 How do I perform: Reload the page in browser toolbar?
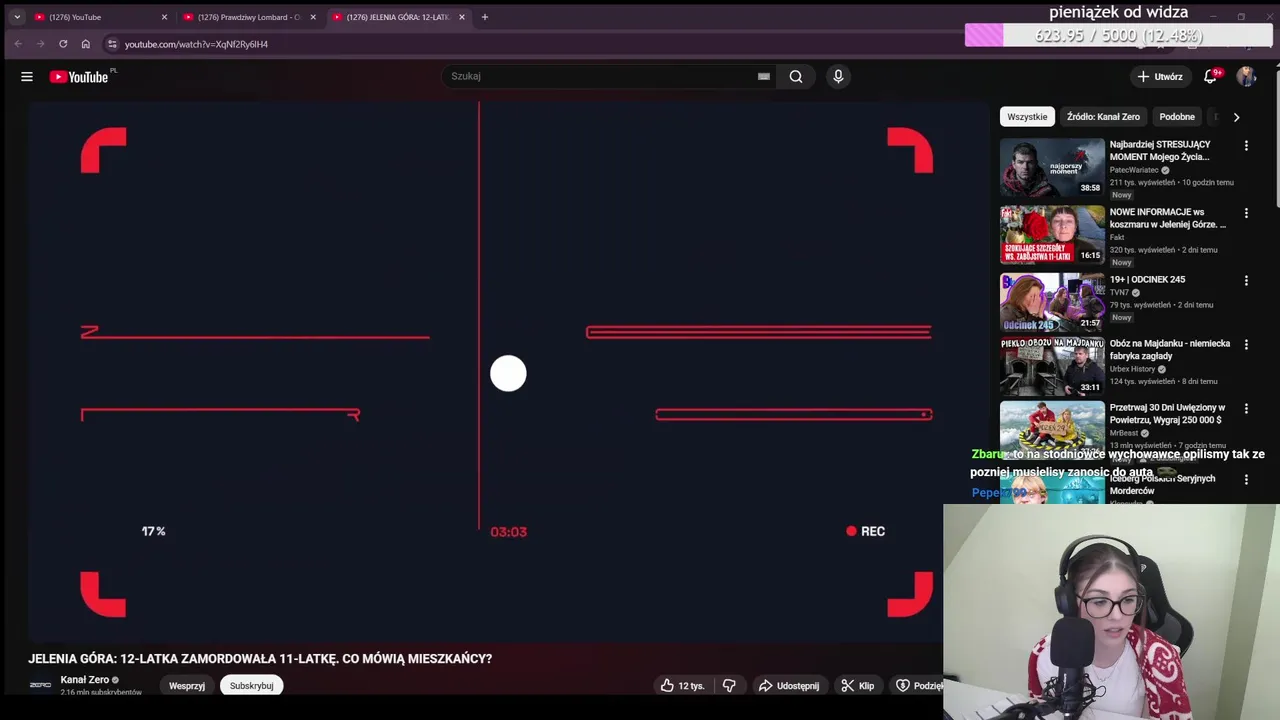(x=63, y=44)
